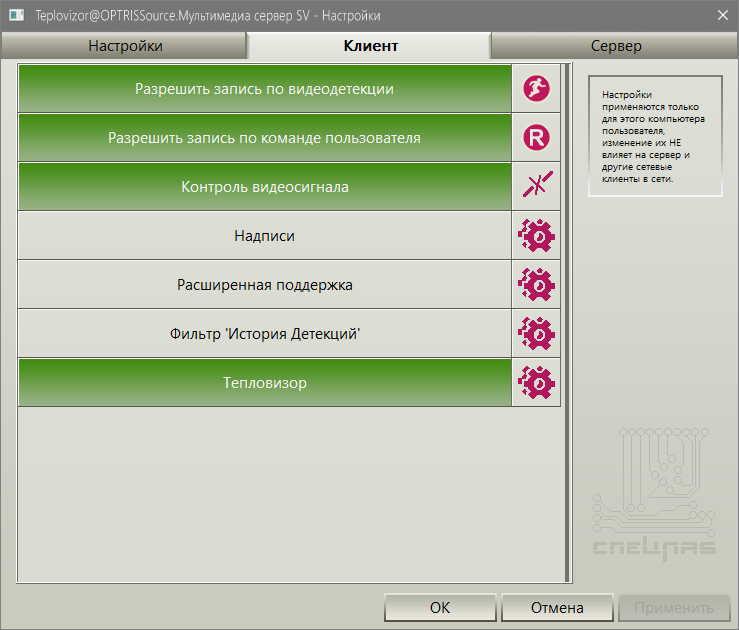The height and width of the screenshot is (630, 739).
Task: Click the list's vertical scrollbar
Action: click(x=567, y=323)
